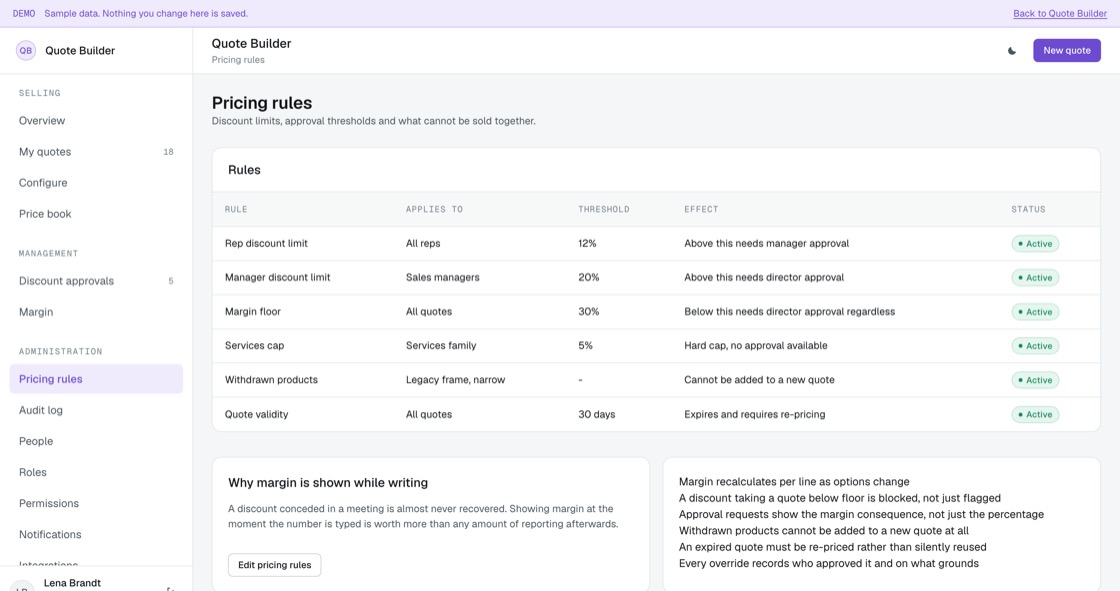Screen dimensions: 1120x591
Task: Click the APPLIES TO column header
Action: [434, 209]
